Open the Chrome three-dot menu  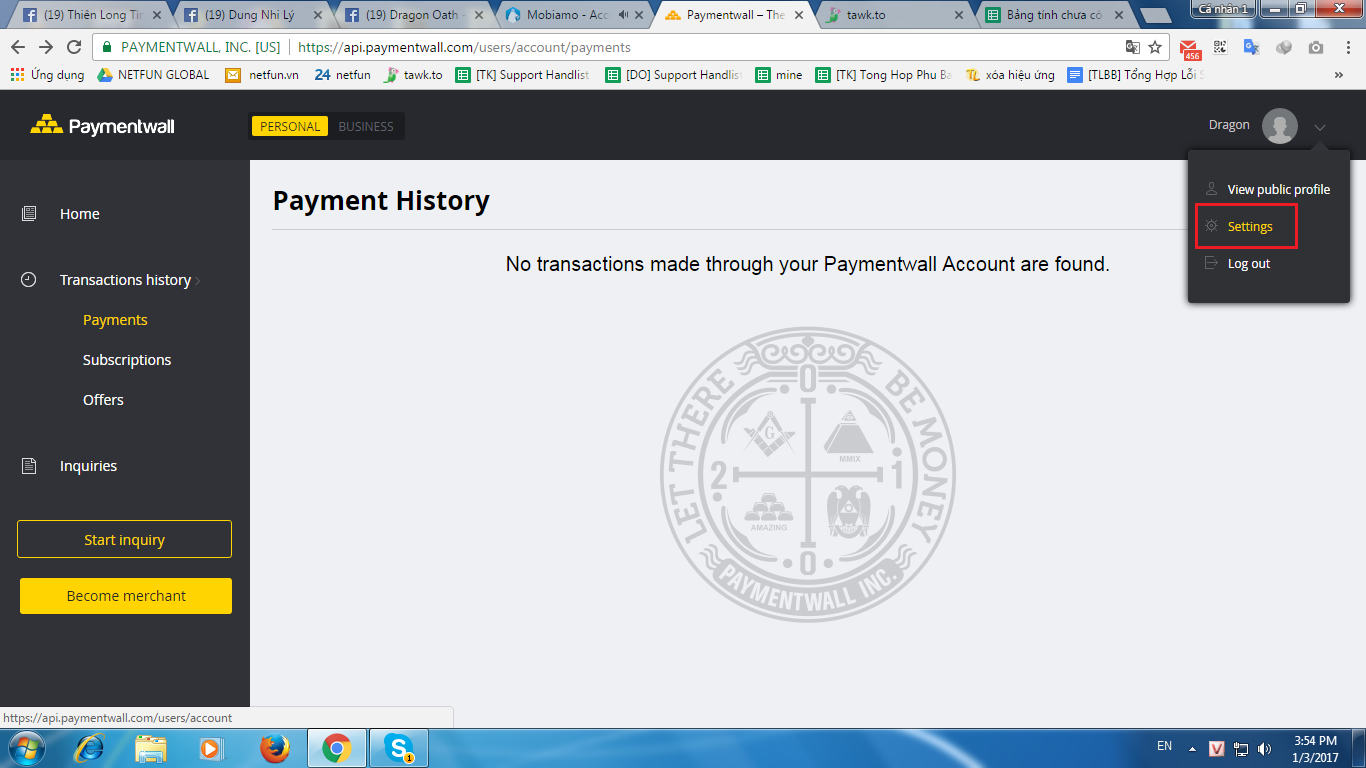tap(1348, 47)
